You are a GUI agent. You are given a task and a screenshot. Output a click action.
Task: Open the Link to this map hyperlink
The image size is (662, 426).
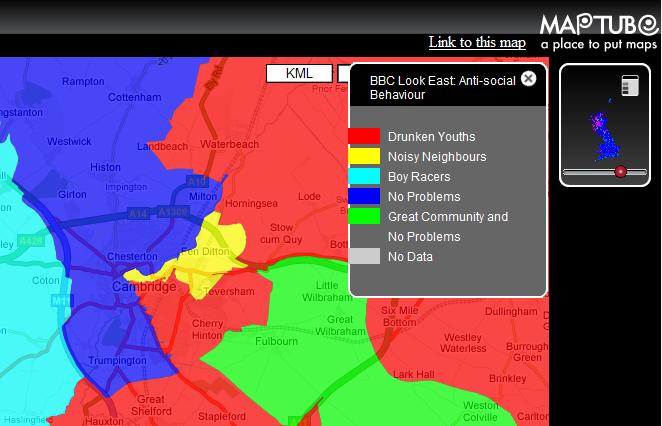pos(477,42)
